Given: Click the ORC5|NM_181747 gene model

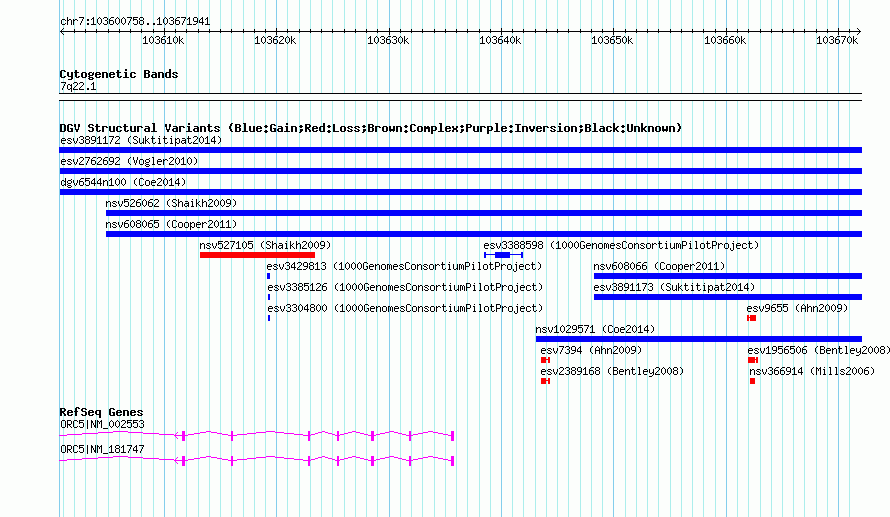Looking at the screenshot, I should tap(257, 460).
